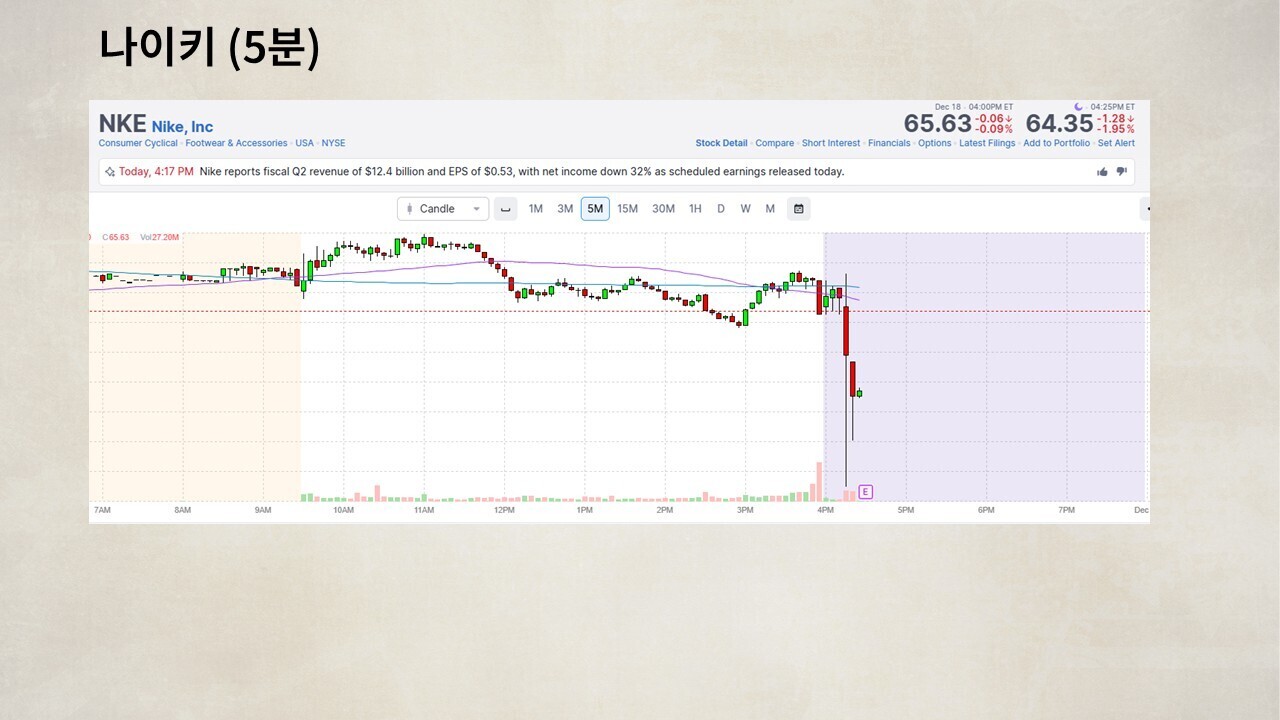Switch to the 1H timeframe
The width and height of the screenshot is (1280, 720).
tap(695, 209)
